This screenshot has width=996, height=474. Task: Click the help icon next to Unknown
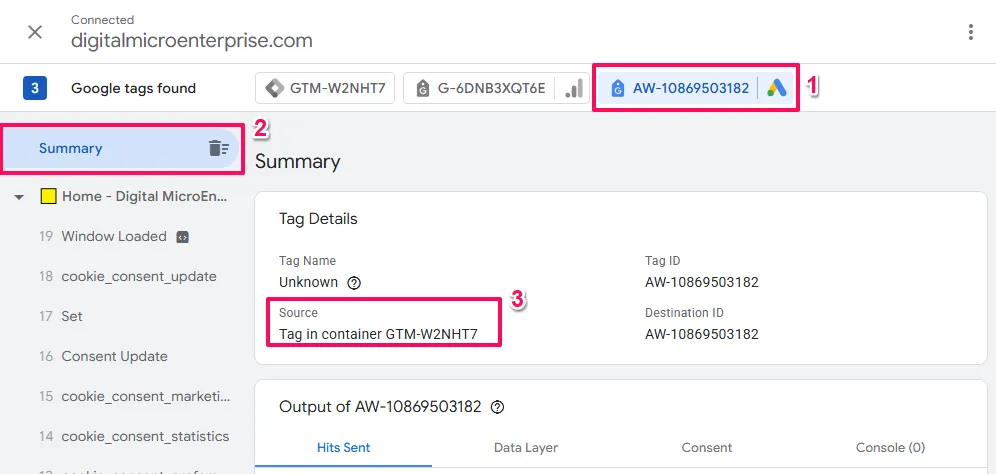tap(354, 283)
